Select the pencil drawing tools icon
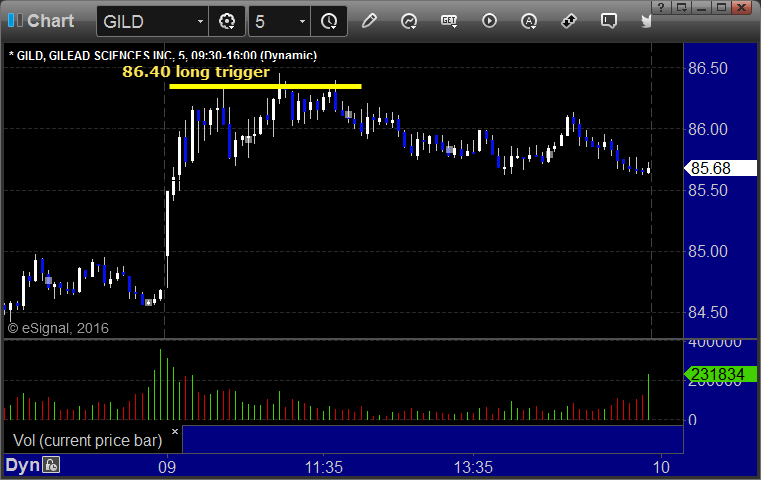Viewport: 761px width, 480px height. coord(369,21)
